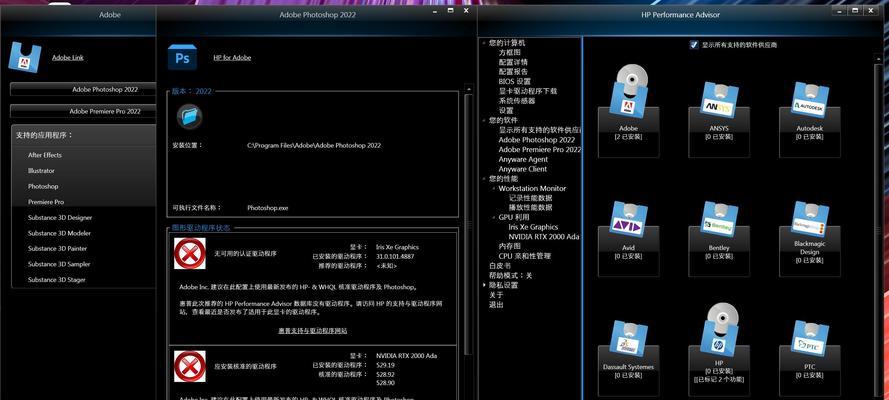Click the red X icon for Iris Xe Graphics
889x400 pixels.
click(x=189, y=253)
